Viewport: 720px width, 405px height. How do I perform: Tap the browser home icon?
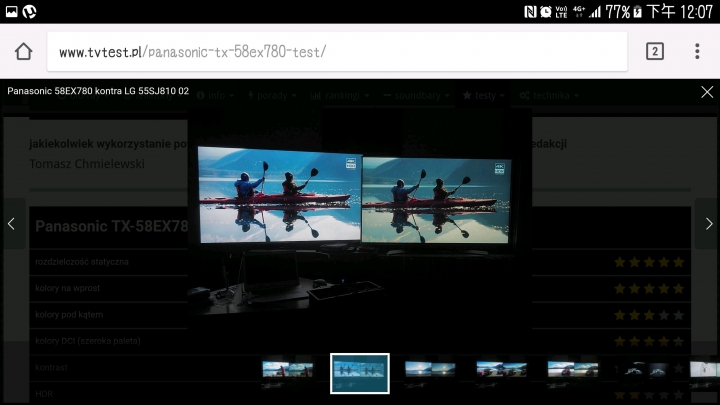pyautogui.click(x=23, y=51)
